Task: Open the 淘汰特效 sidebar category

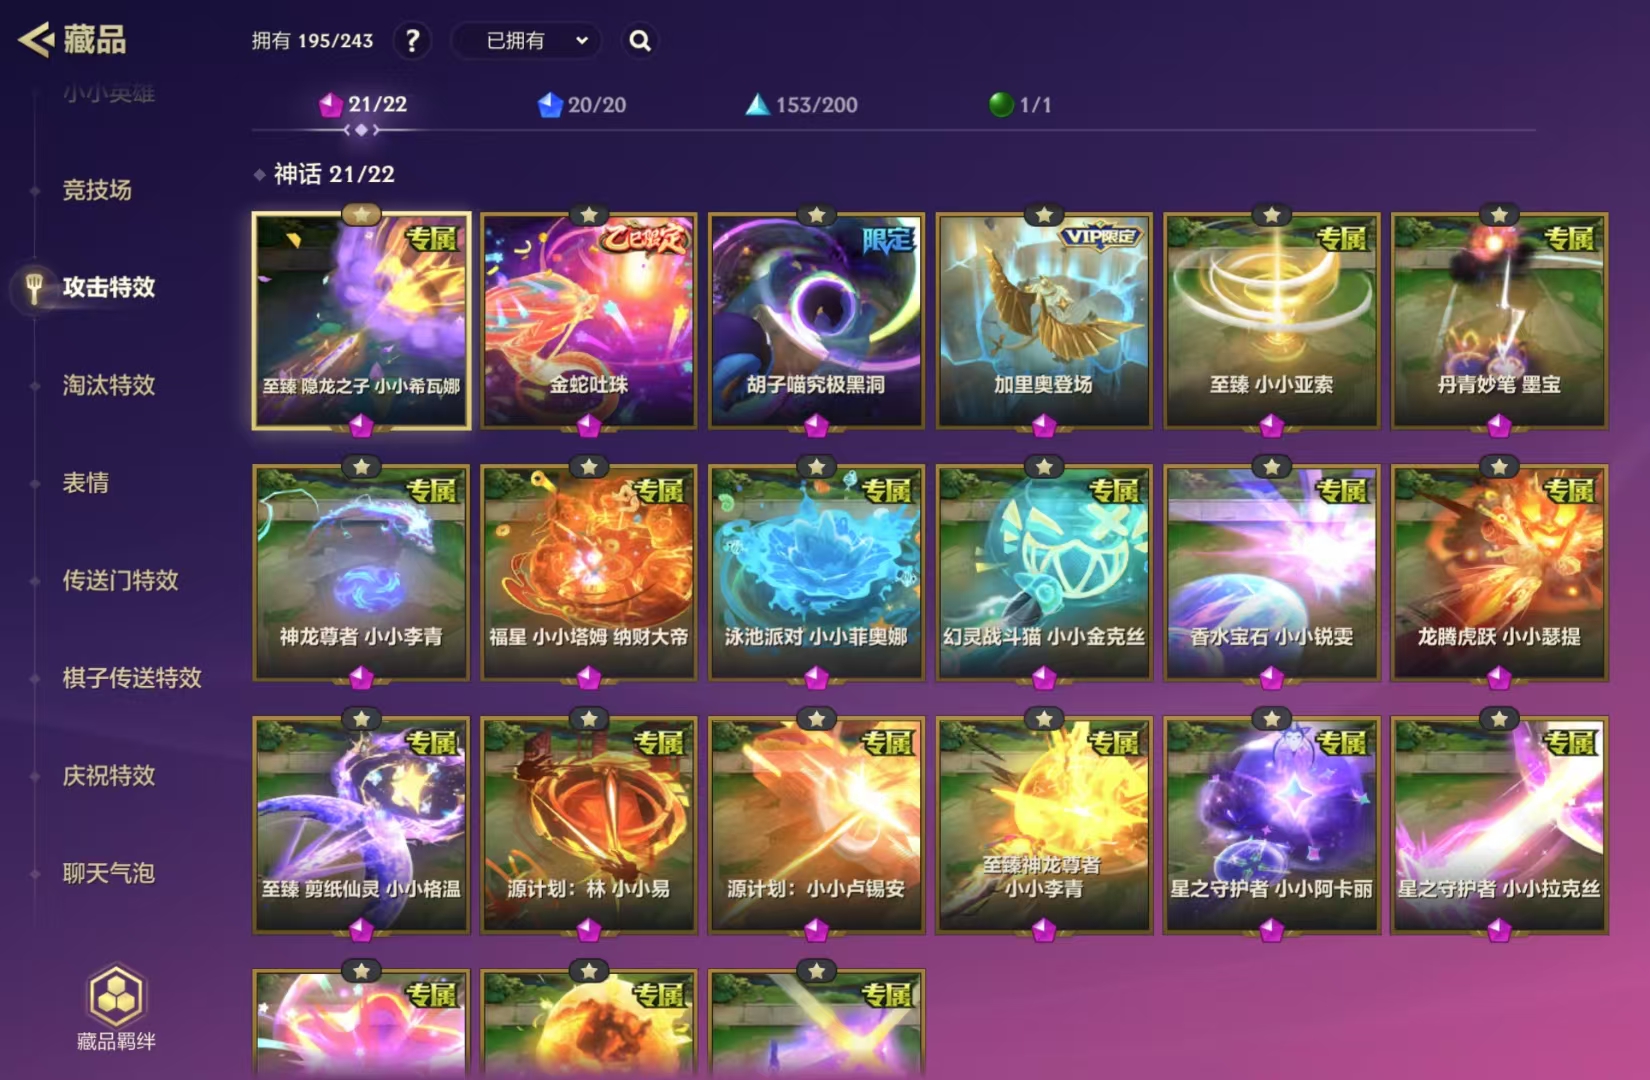Action: pos(109,385)
